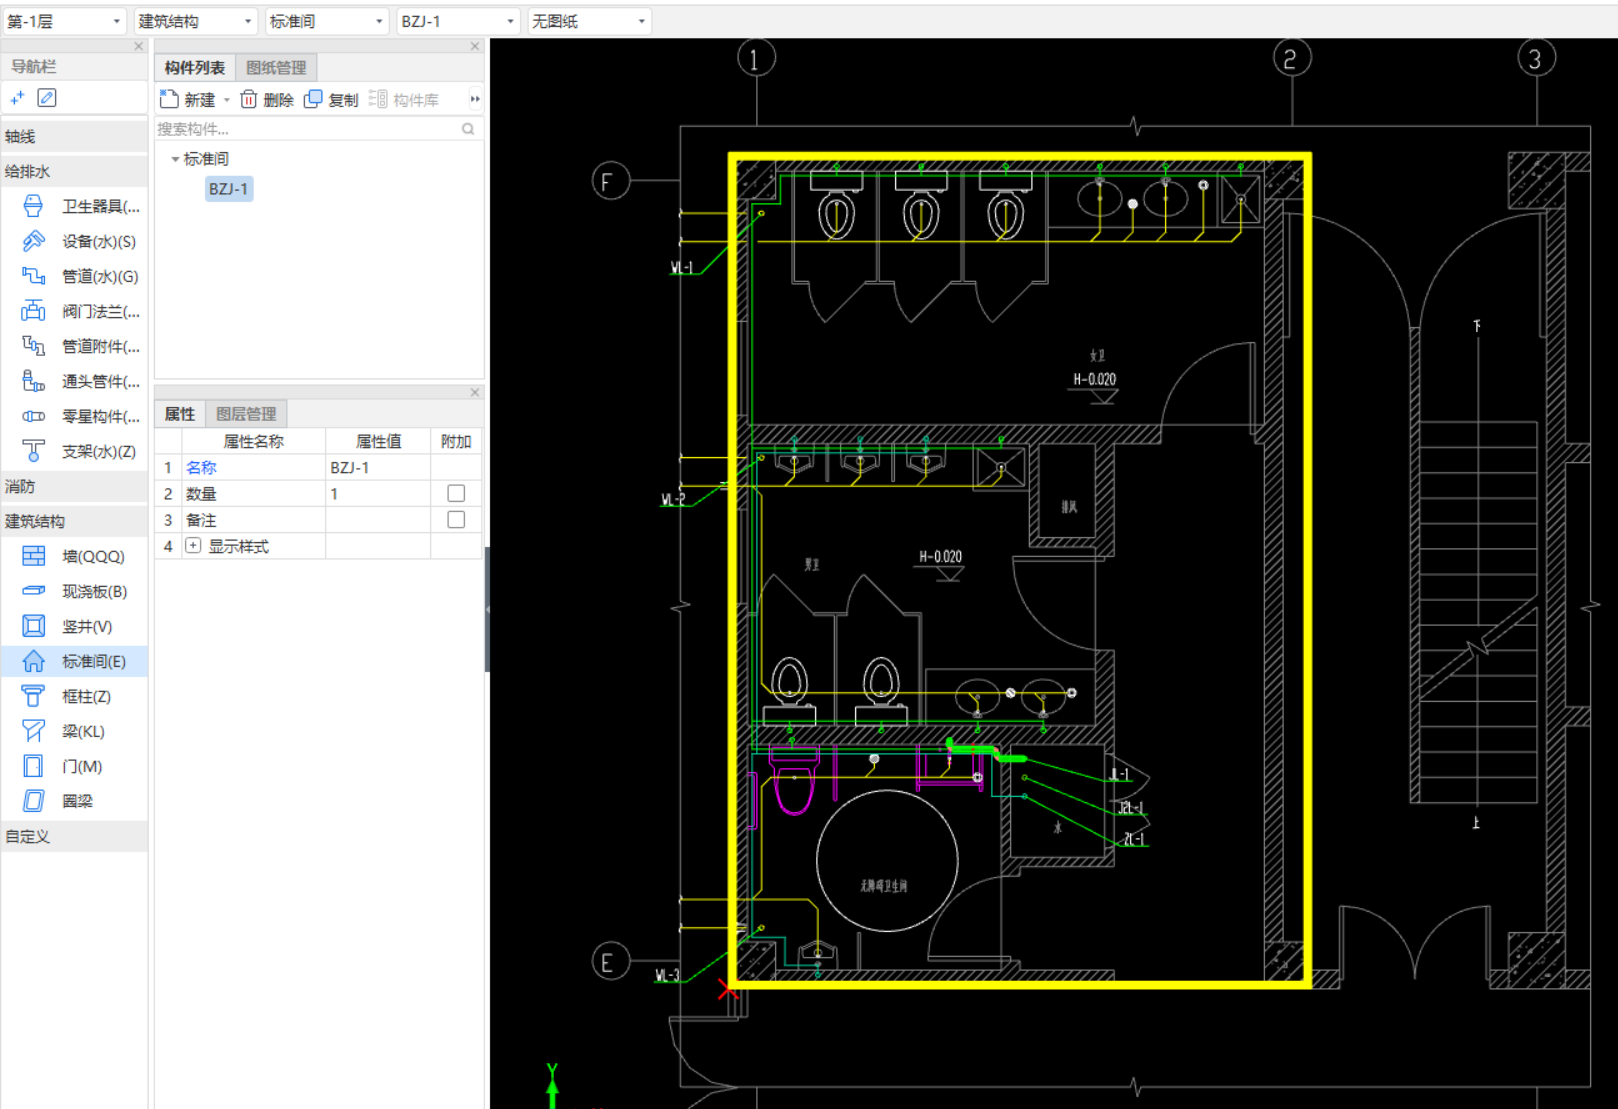Click axis bubble F in drawing
Screen dimensions: 1618x1109
(x=610, y=181)
